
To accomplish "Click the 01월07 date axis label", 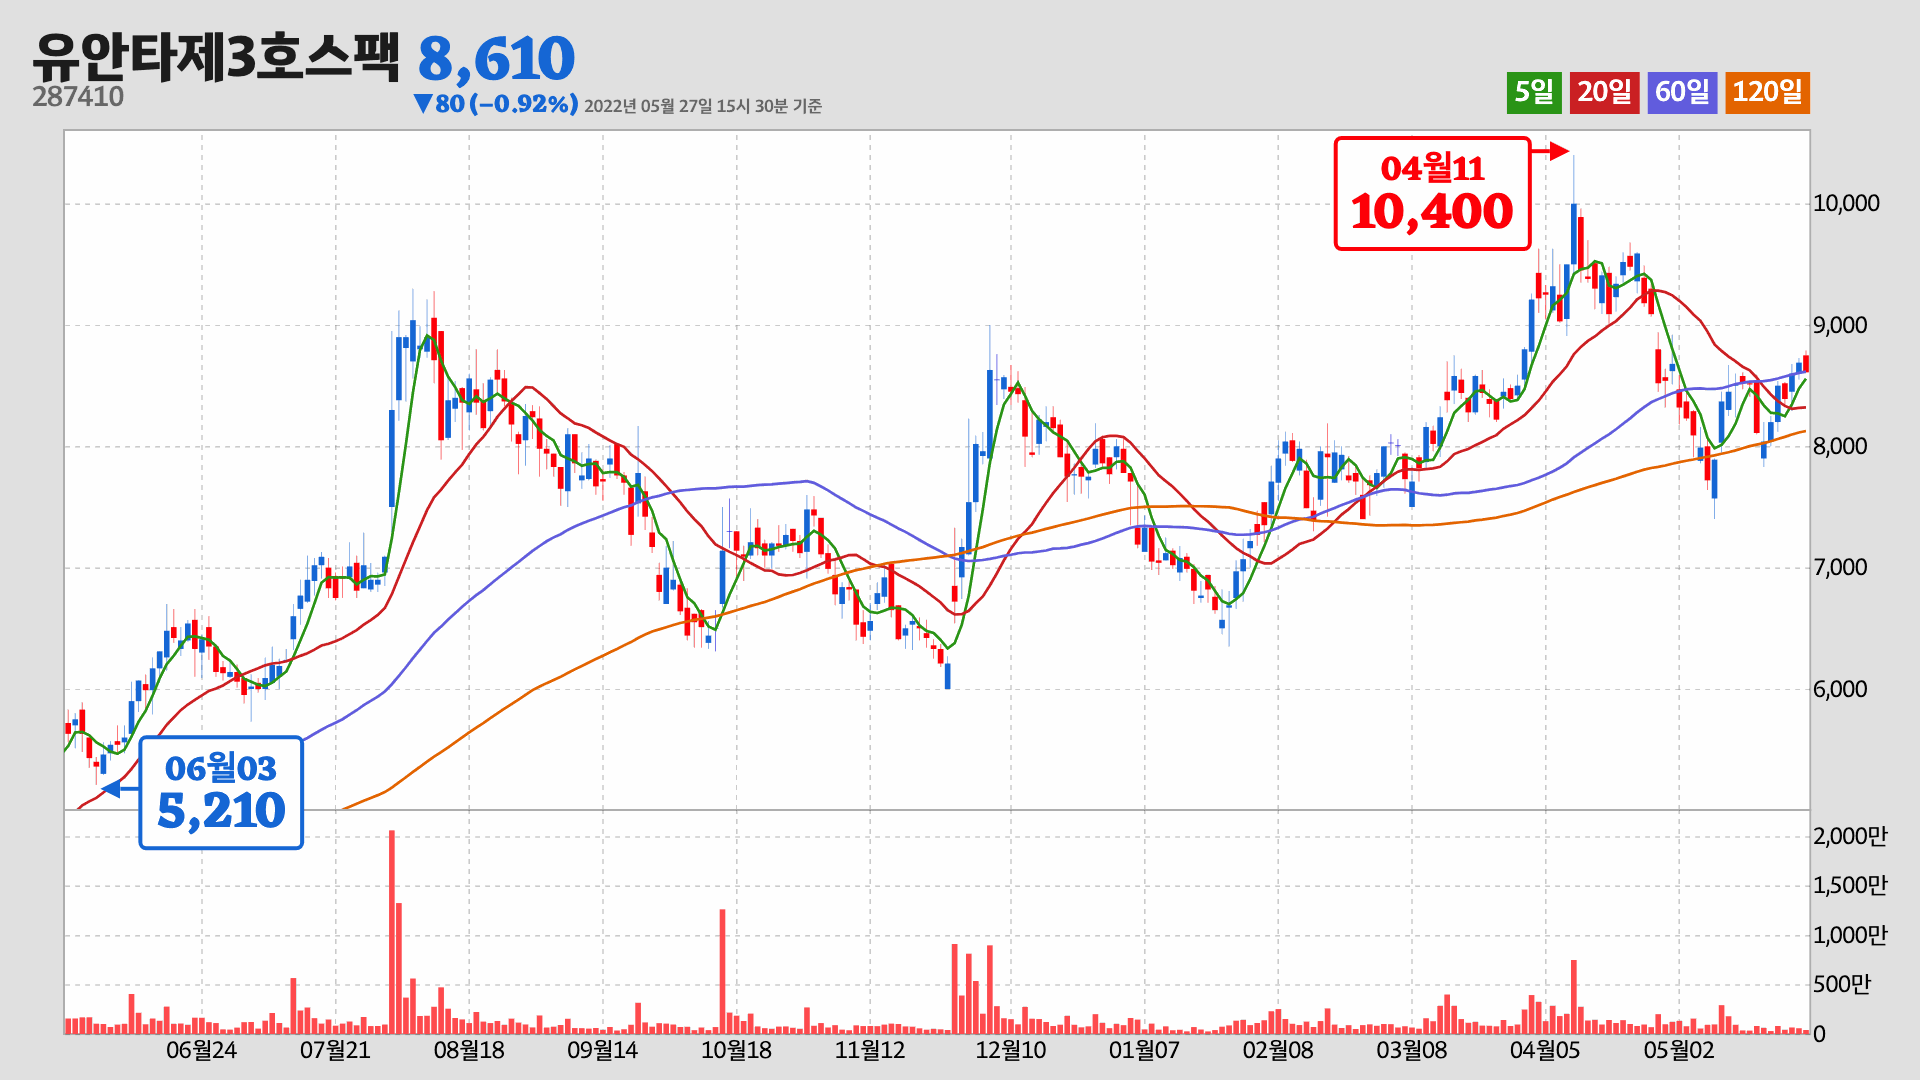I will [1144, 1051].
